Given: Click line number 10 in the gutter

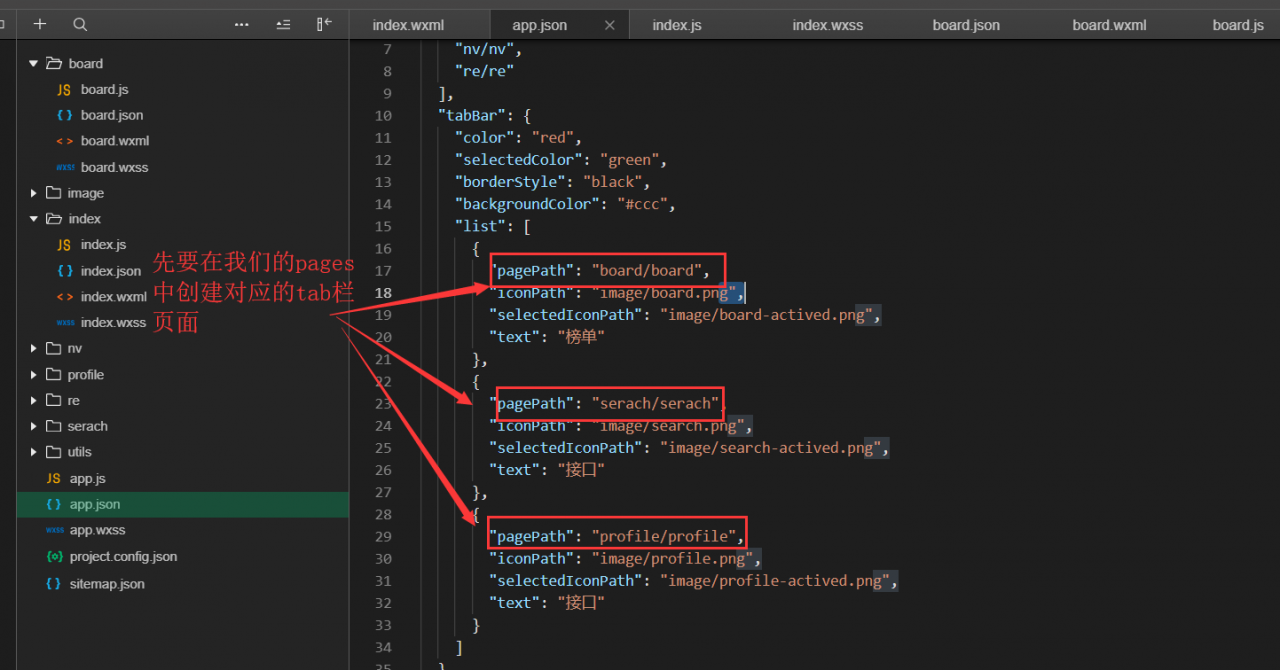Looking at the screenshot, I should [383, 115].
